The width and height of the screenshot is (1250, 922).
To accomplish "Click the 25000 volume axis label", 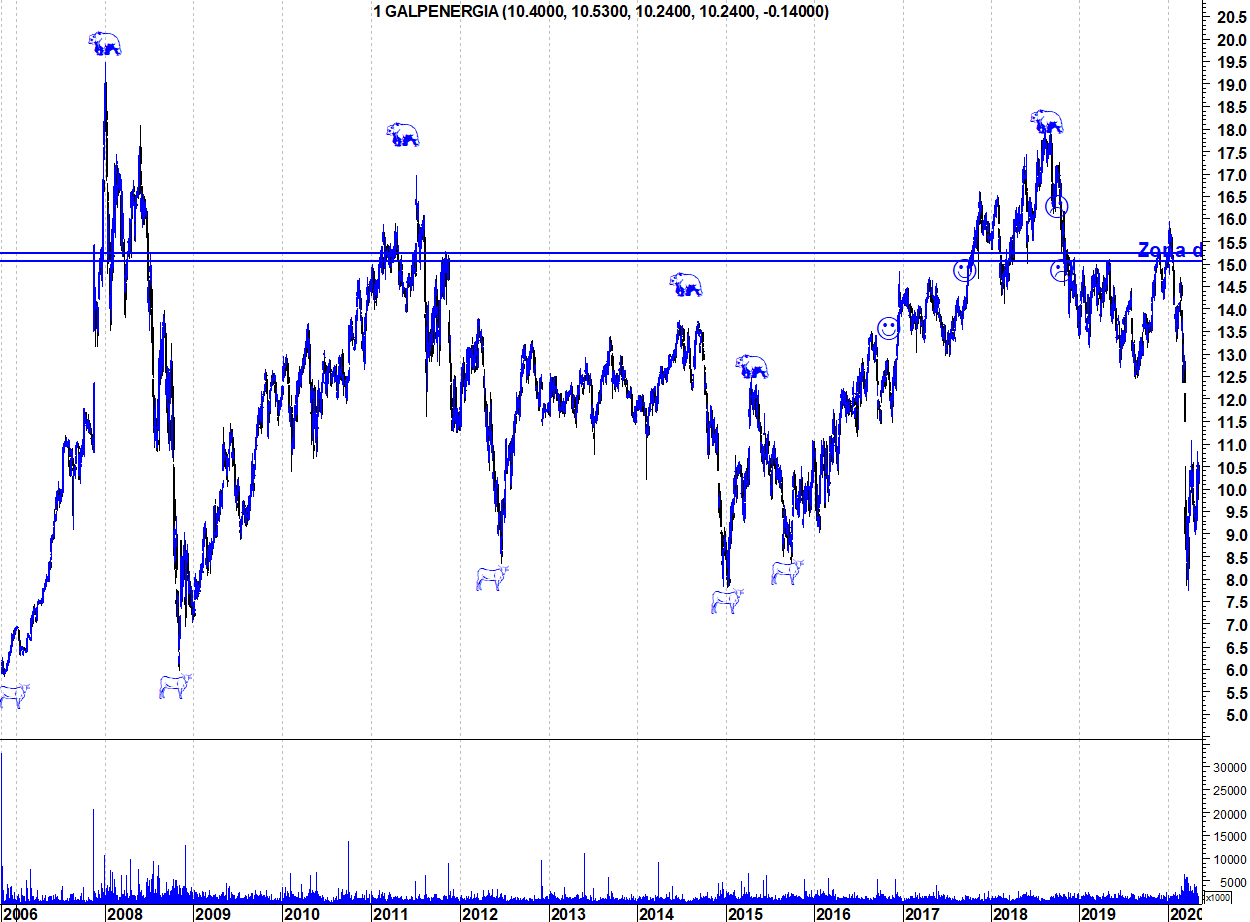I will 1230,791.
